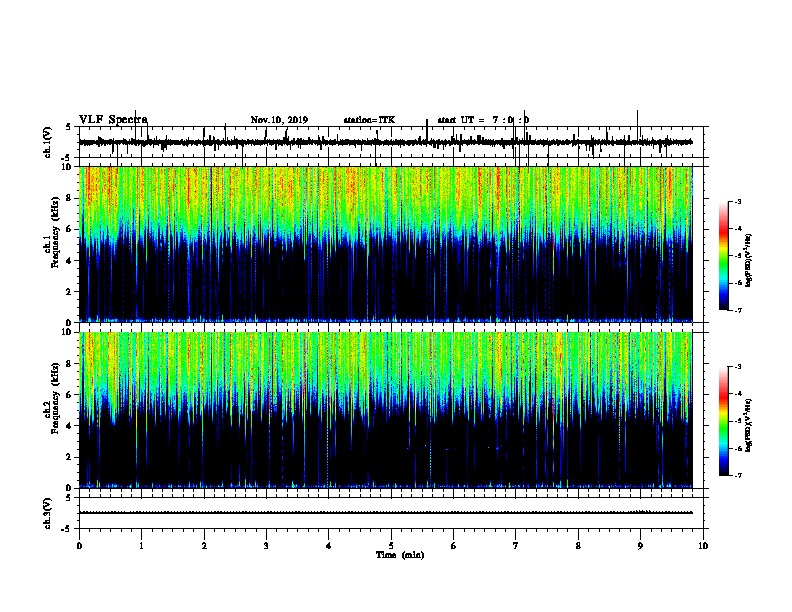The height and width of the screenshot is (612, 792).
Task: Click the "8" tick on ch.2 frequency axis
Action: [x=69, y=364]
